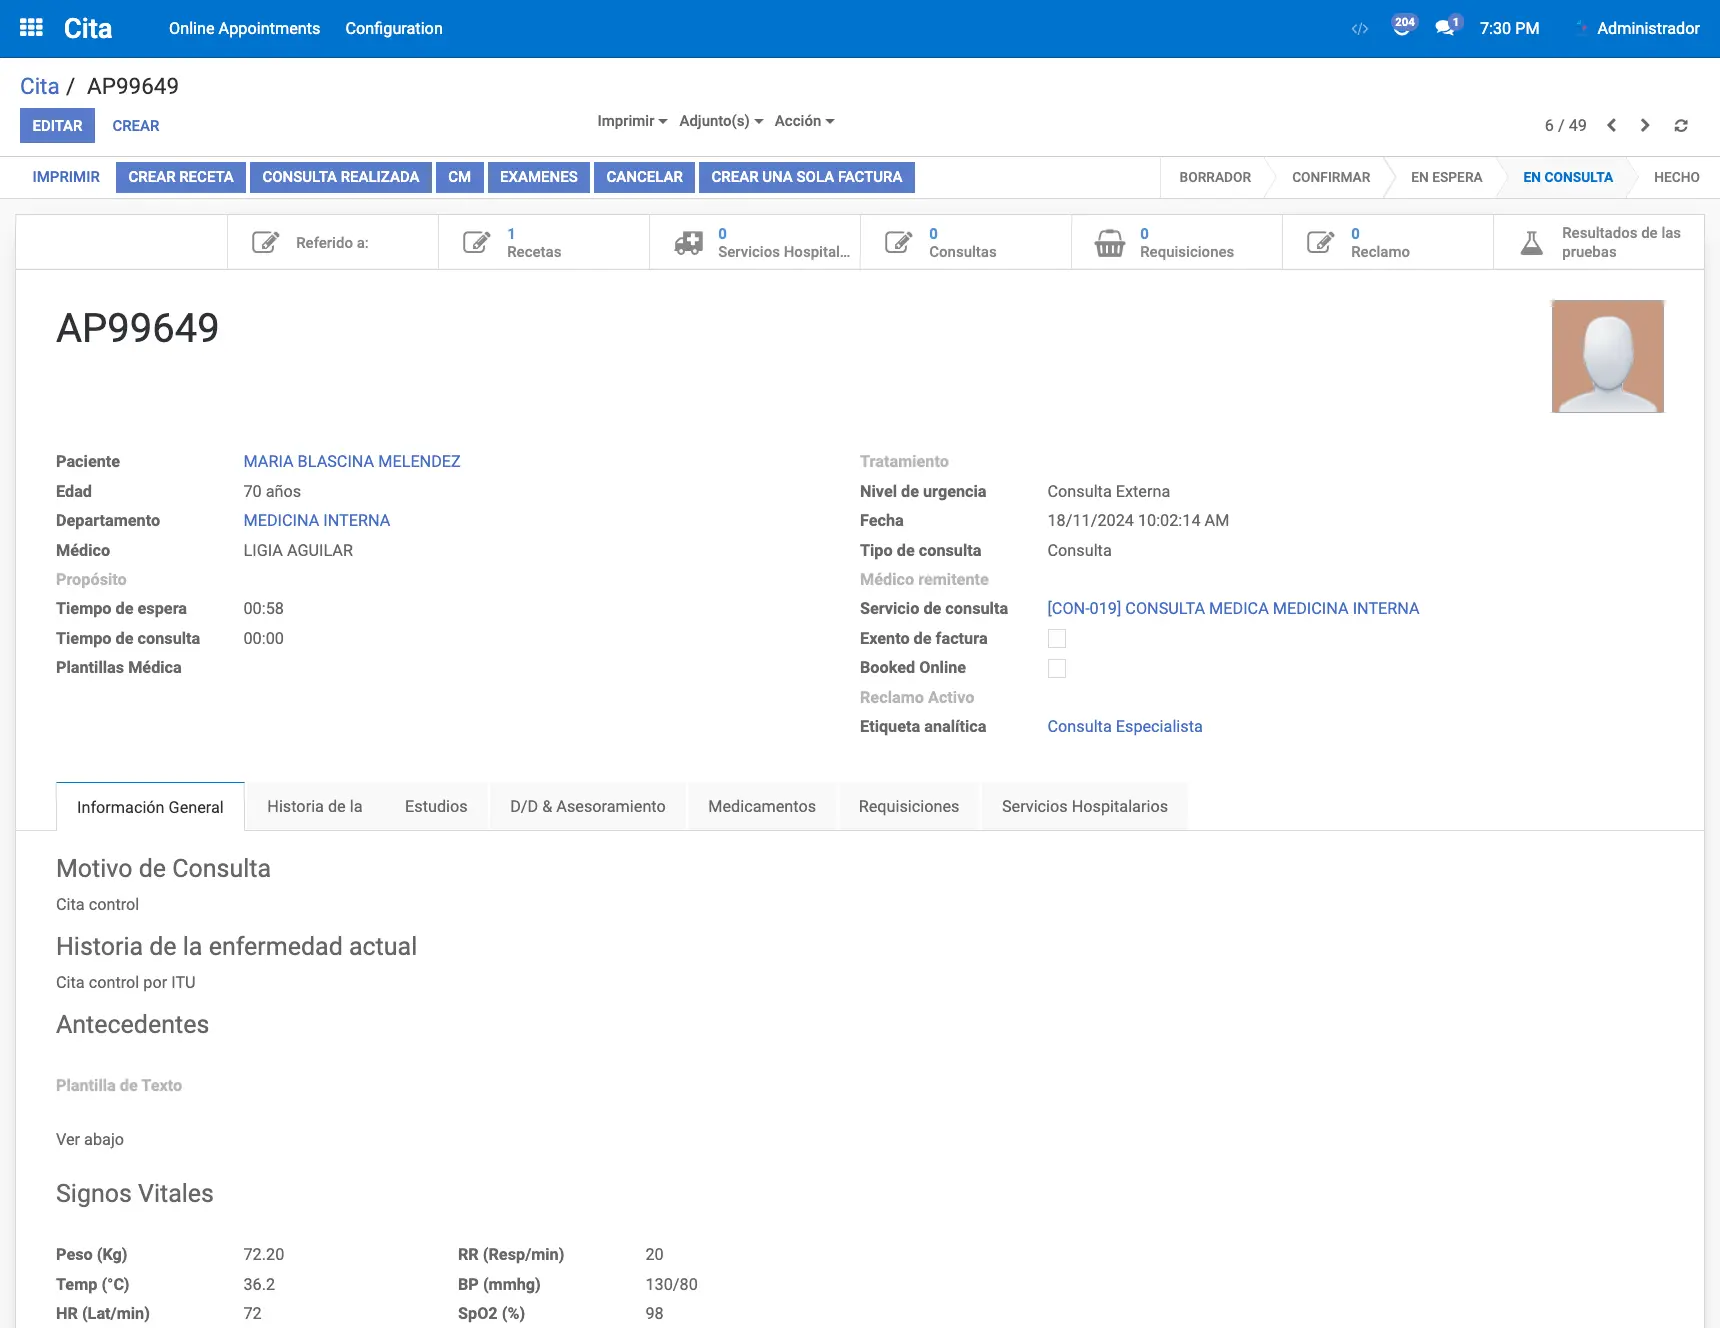Open Requisiciones basket stat button

click(x=1176, y=242)
